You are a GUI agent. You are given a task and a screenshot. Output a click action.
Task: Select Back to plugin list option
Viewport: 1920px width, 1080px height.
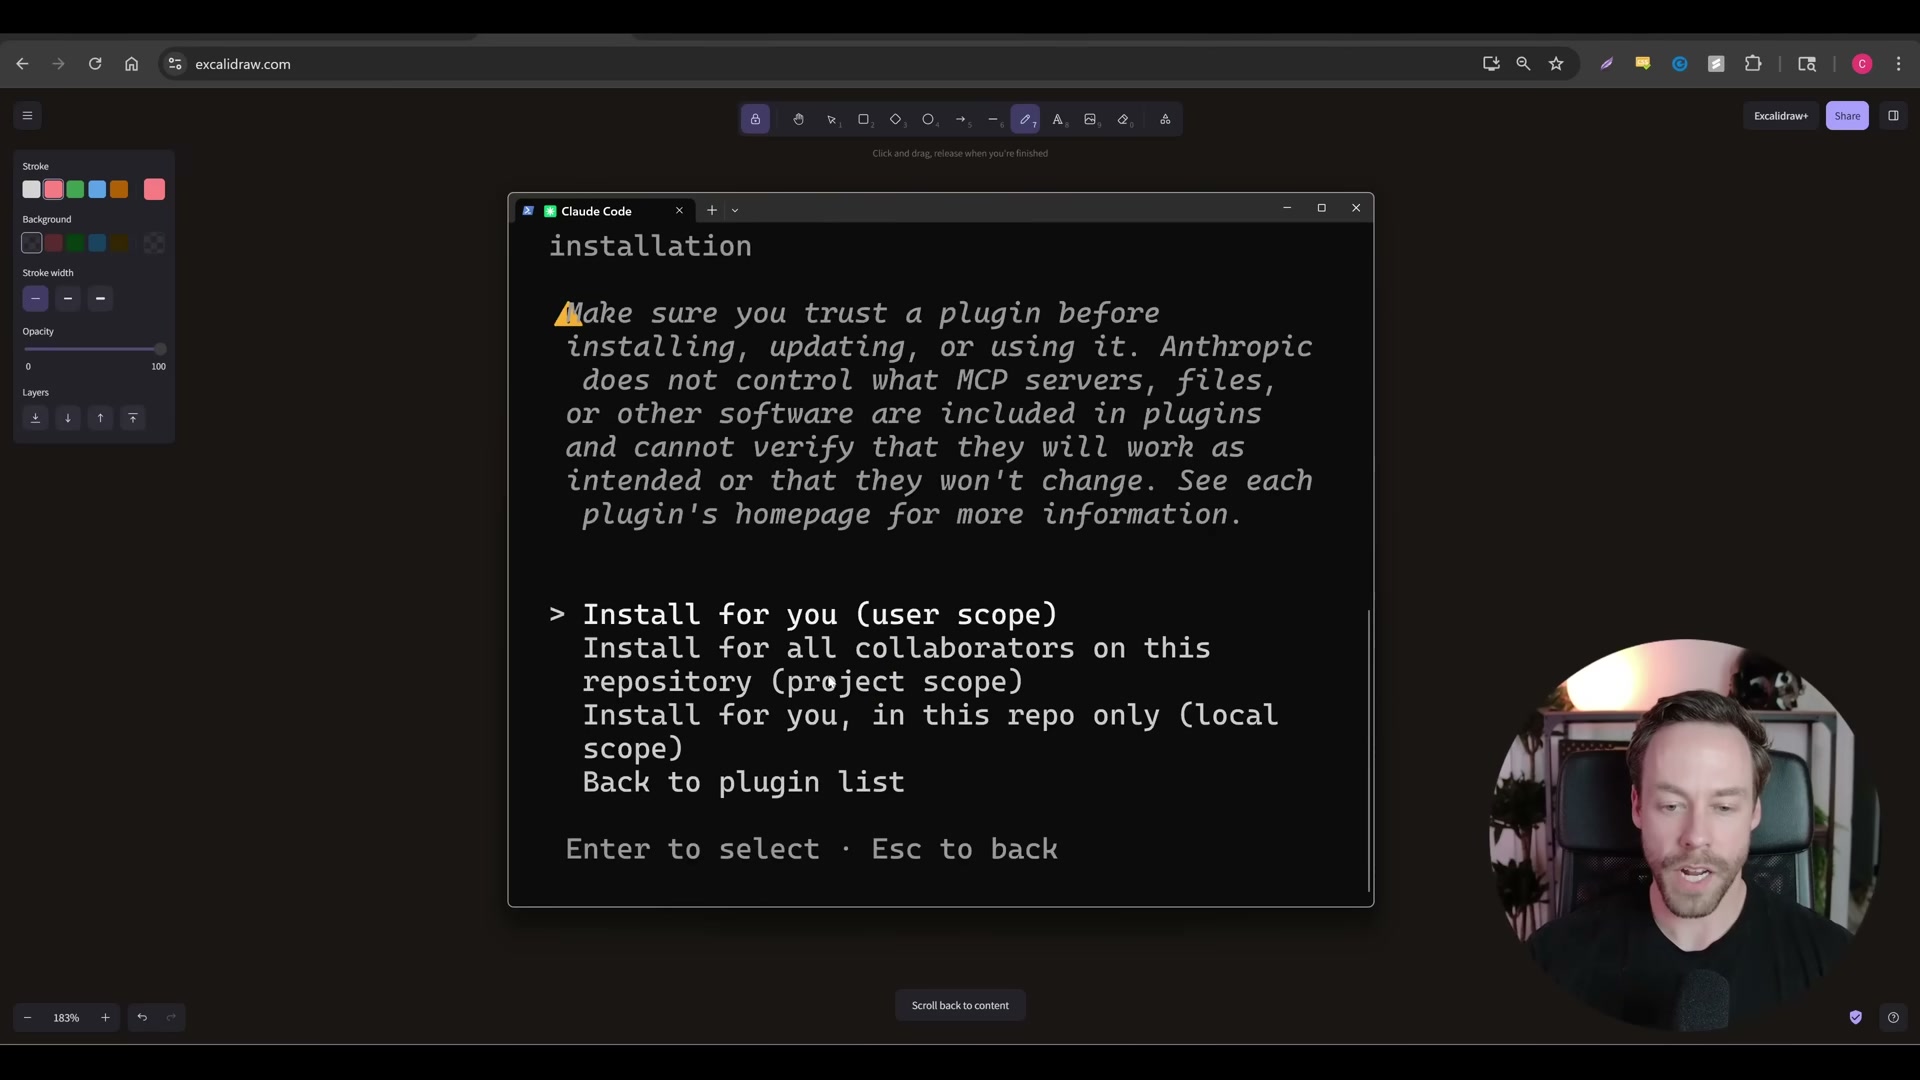pyautogui.click(x=744, y=783)
